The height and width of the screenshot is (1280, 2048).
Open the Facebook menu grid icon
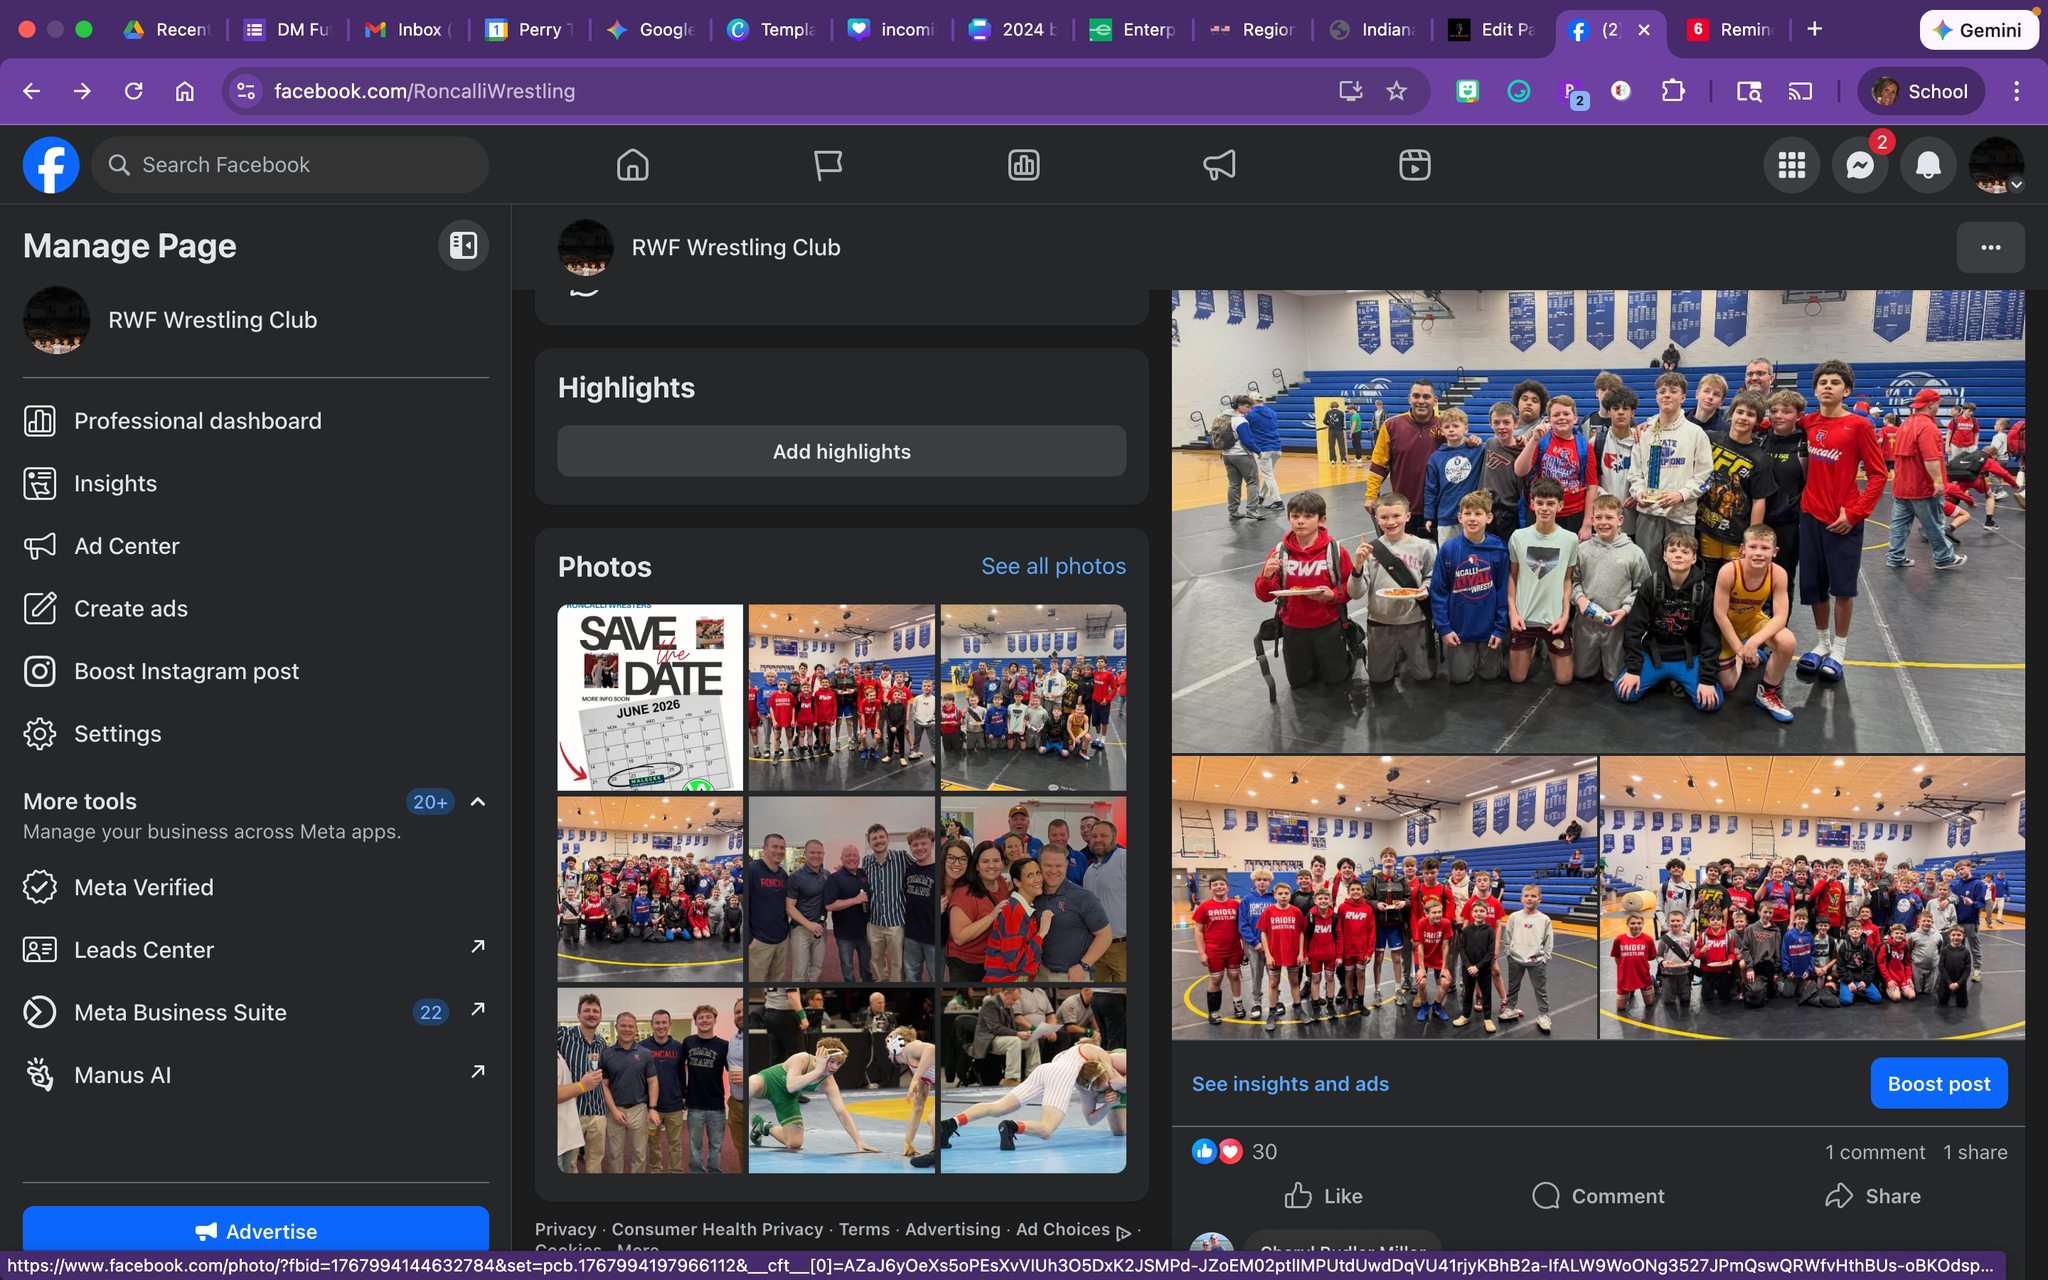[1792, 165]
